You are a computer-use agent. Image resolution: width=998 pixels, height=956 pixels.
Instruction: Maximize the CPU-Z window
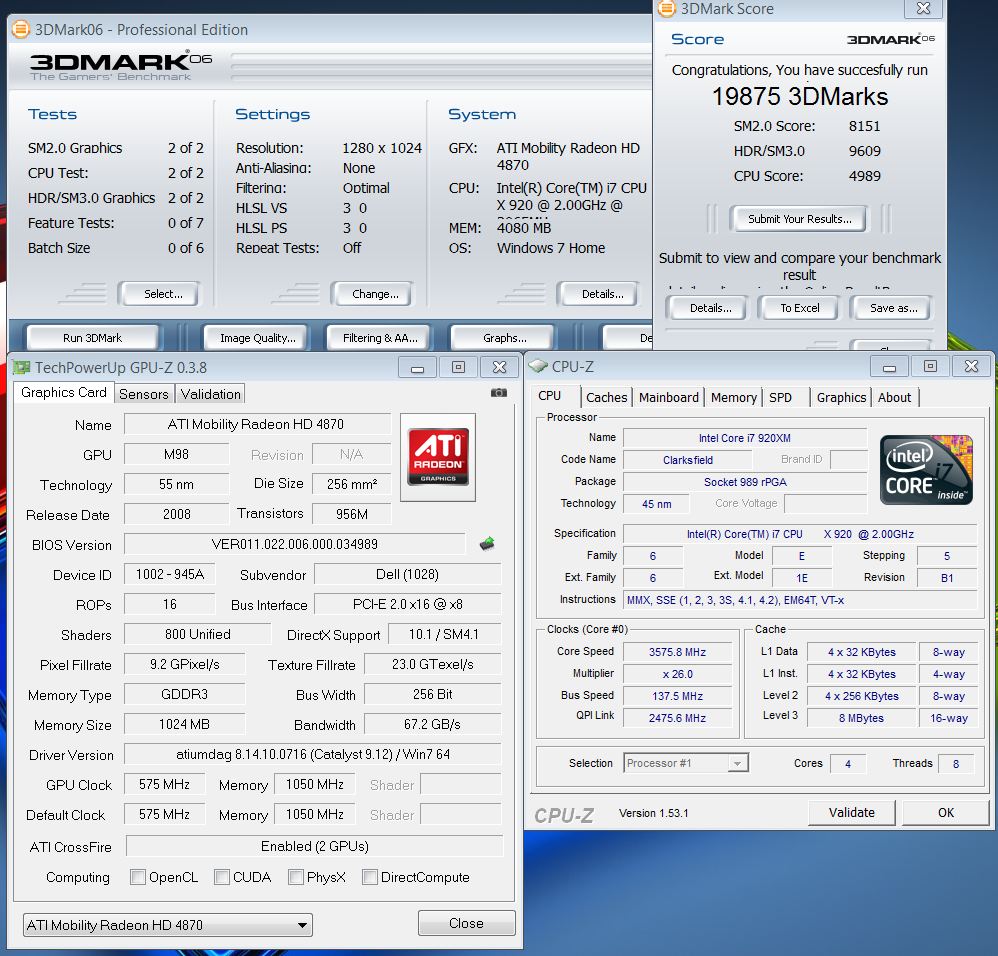click(930, 366)
